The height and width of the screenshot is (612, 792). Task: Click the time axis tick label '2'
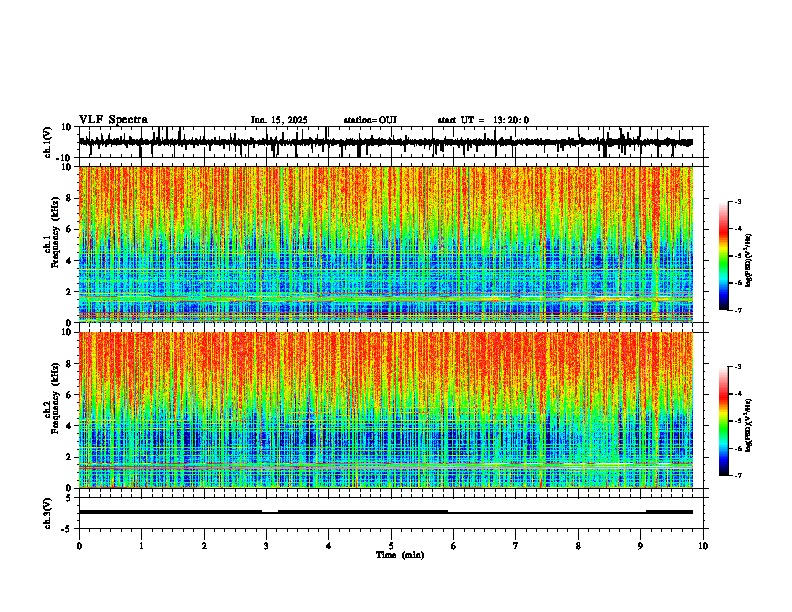(x=204, y=546)
